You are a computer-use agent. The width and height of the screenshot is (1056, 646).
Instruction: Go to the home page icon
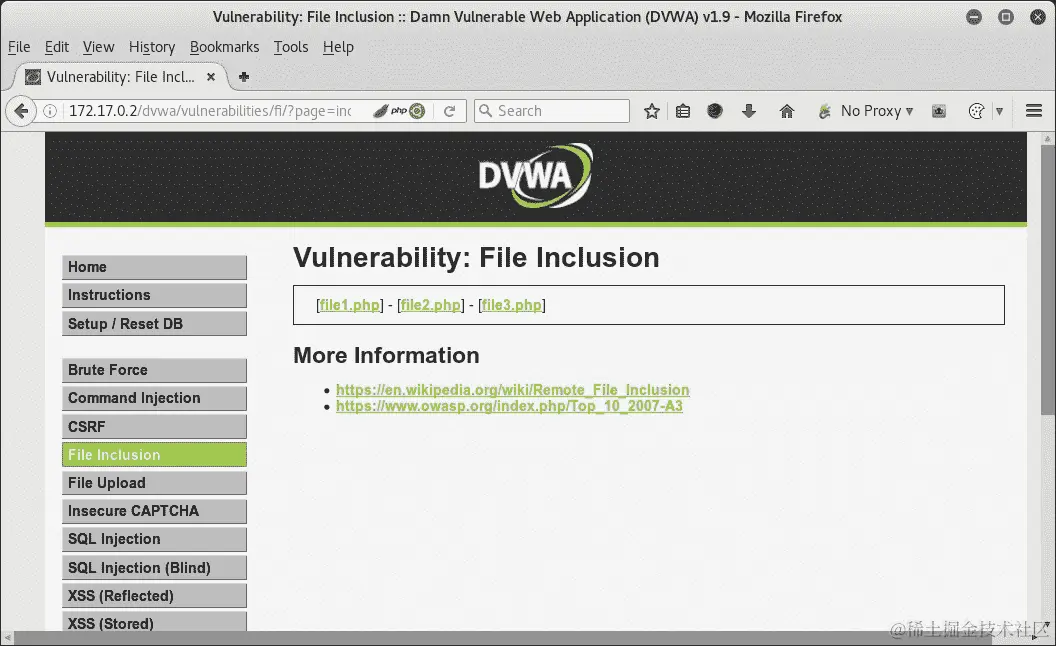787,111
